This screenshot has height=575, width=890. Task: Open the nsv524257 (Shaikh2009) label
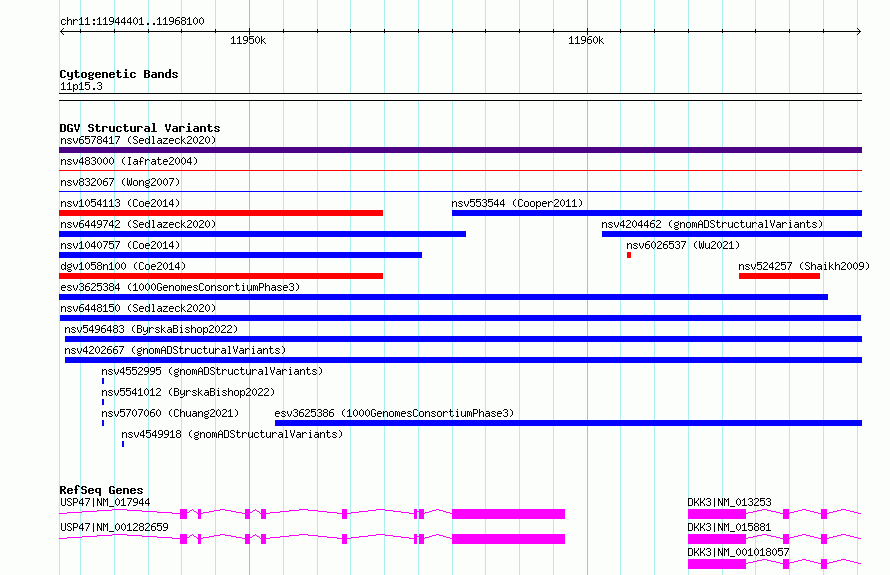click(x=804, y=266)
